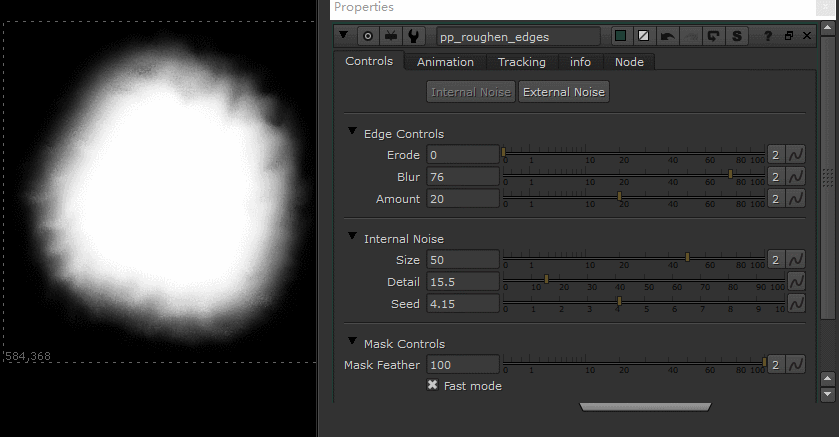Click the dotted grip on the properties scrollbar
839x437 pixels.
tap(827, 178)
